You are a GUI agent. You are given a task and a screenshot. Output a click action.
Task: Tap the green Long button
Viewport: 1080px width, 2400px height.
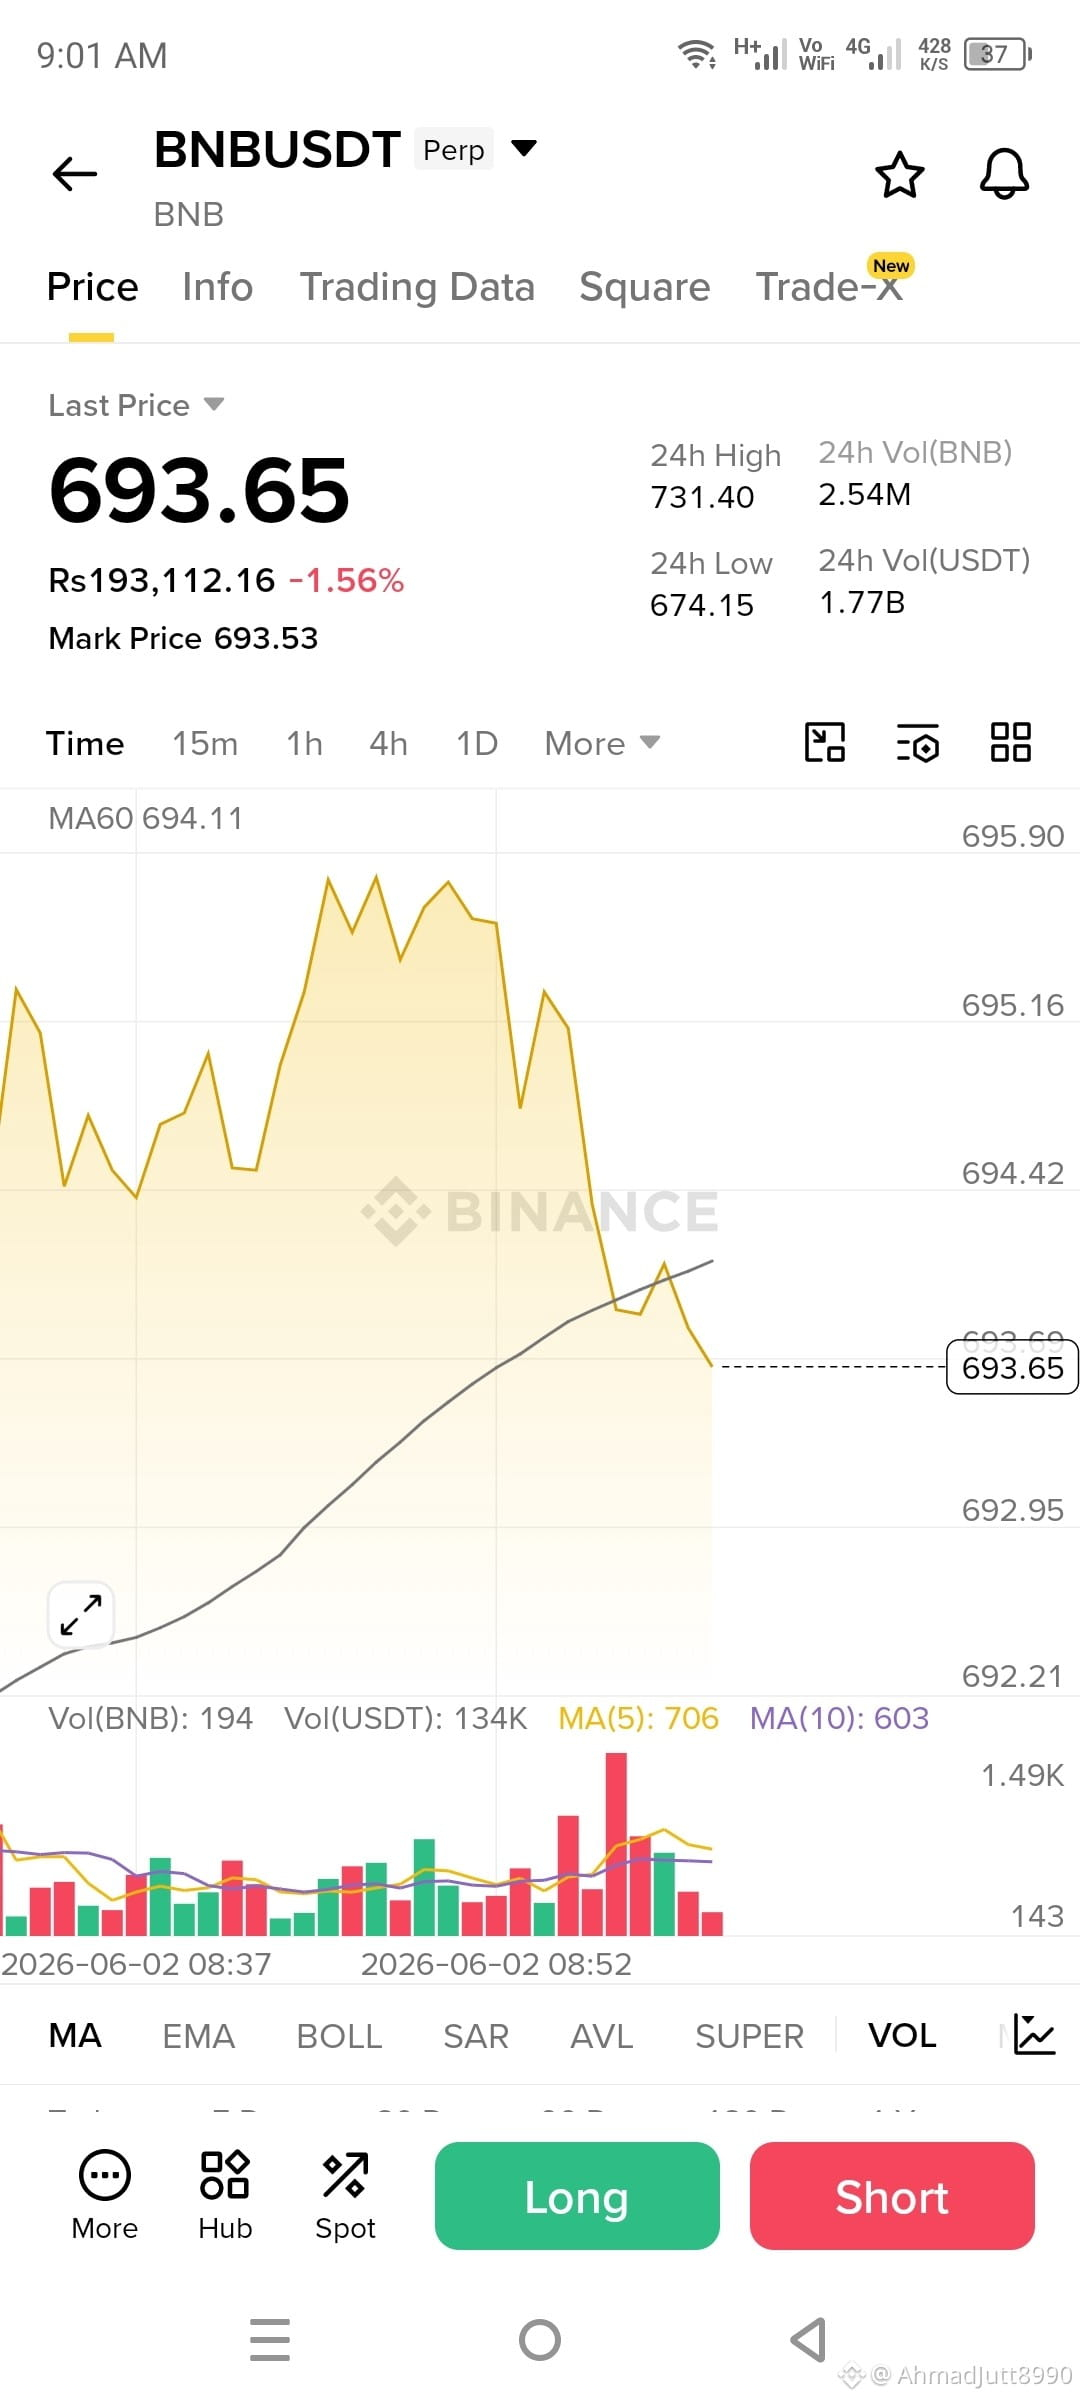coord(577,2196)
